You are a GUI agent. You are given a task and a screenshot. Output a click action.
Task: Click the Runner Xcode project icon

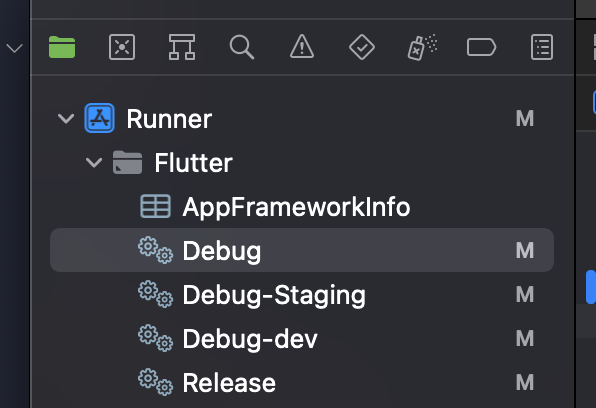(x=99, y=118)
